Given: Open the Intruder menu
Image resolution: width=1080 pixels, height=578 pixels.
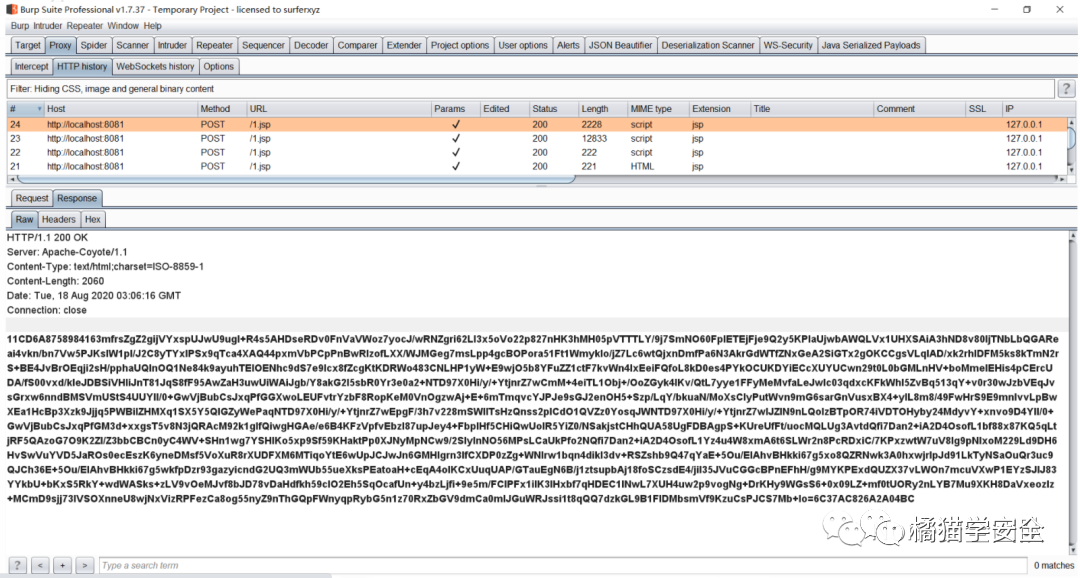Looking at the screenshot, I should (48, 25).
